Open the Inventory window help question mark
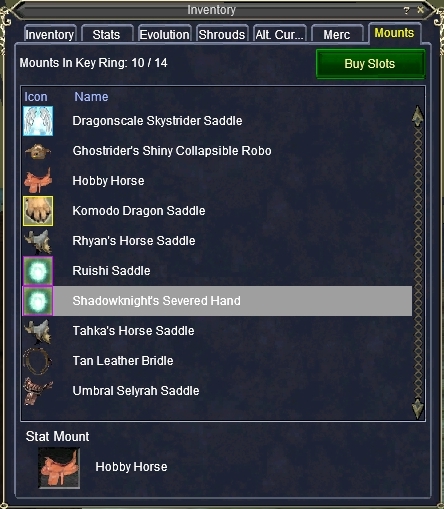This screenshot has height=509, width=444. click(406, 10)
